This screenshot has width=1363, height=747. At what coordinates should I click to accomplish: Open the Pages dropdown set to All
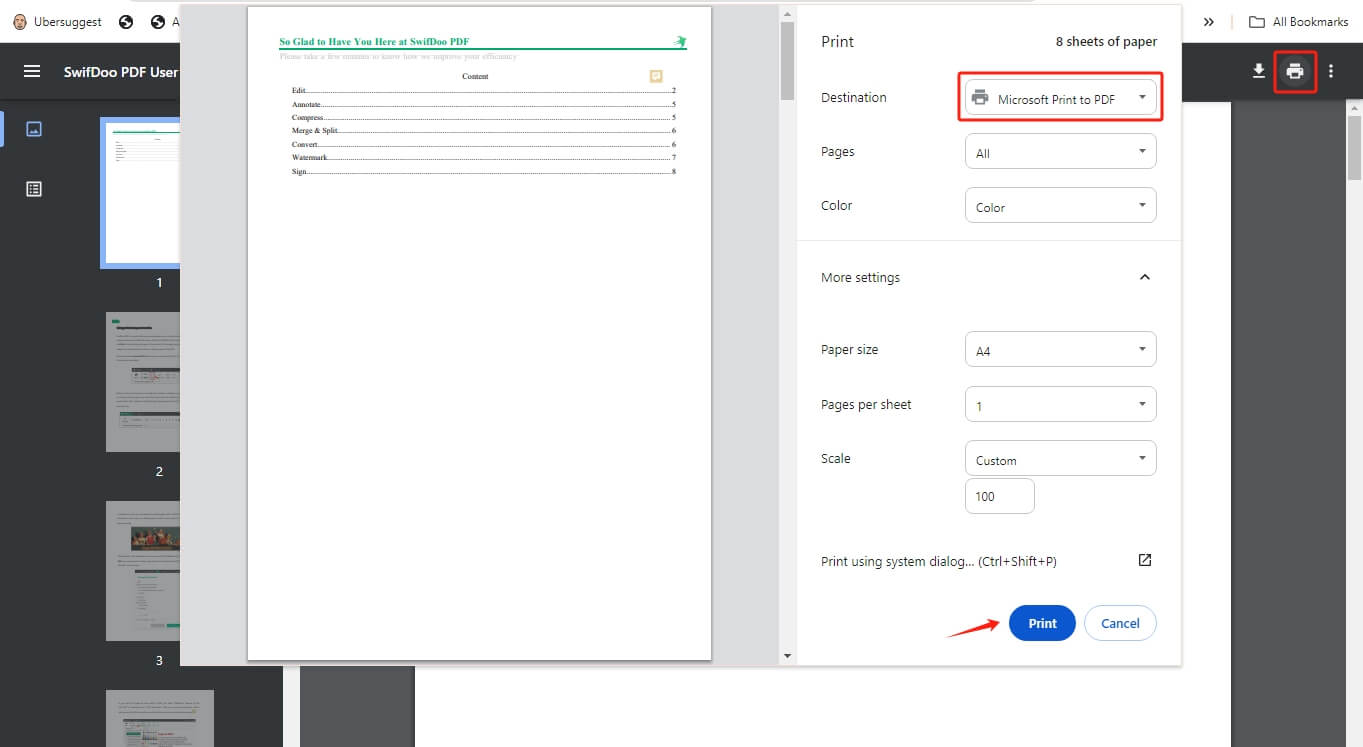tap(1061, 152)
